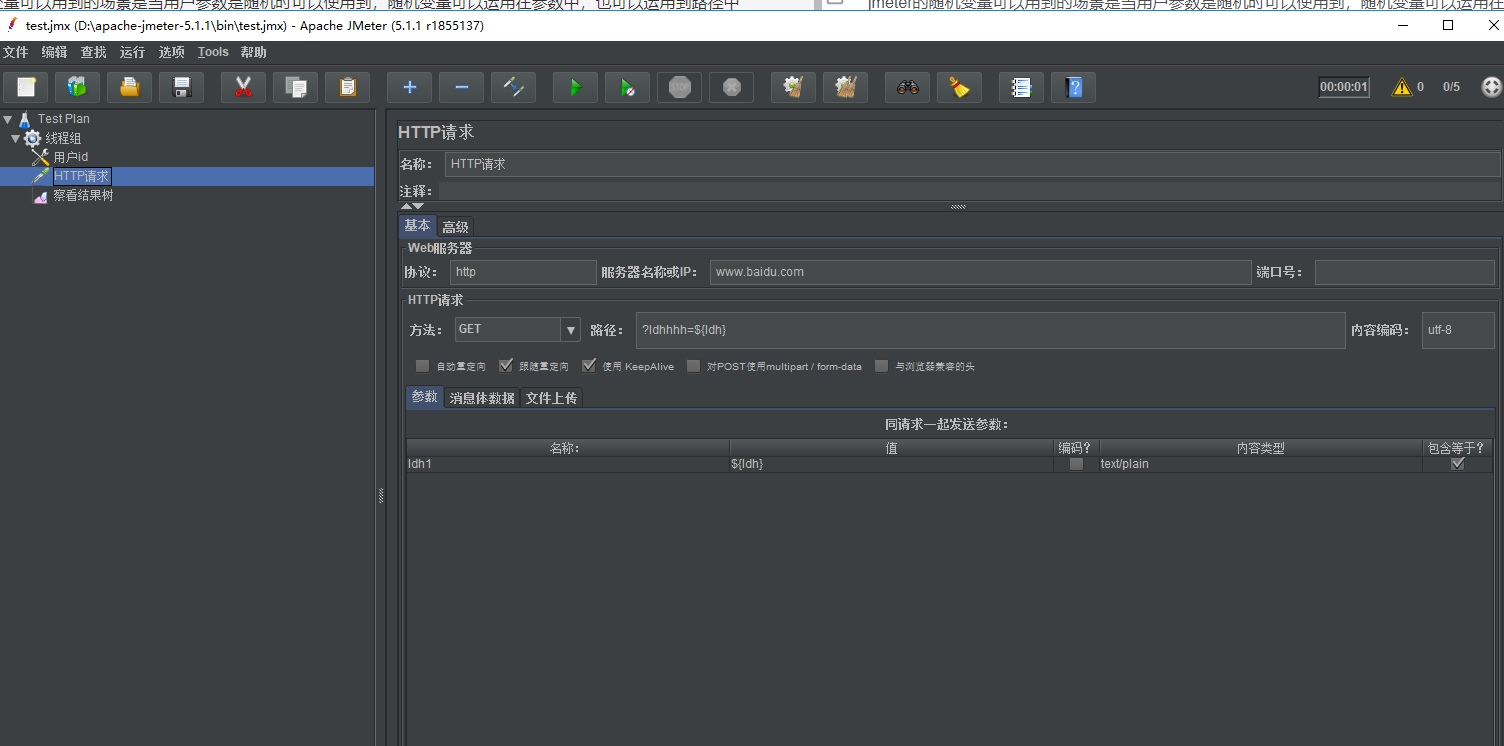The height and width of the screenshot is (746, 1504).
Task: Open Search with binoculars icon
Action: [x=907, y=87]
